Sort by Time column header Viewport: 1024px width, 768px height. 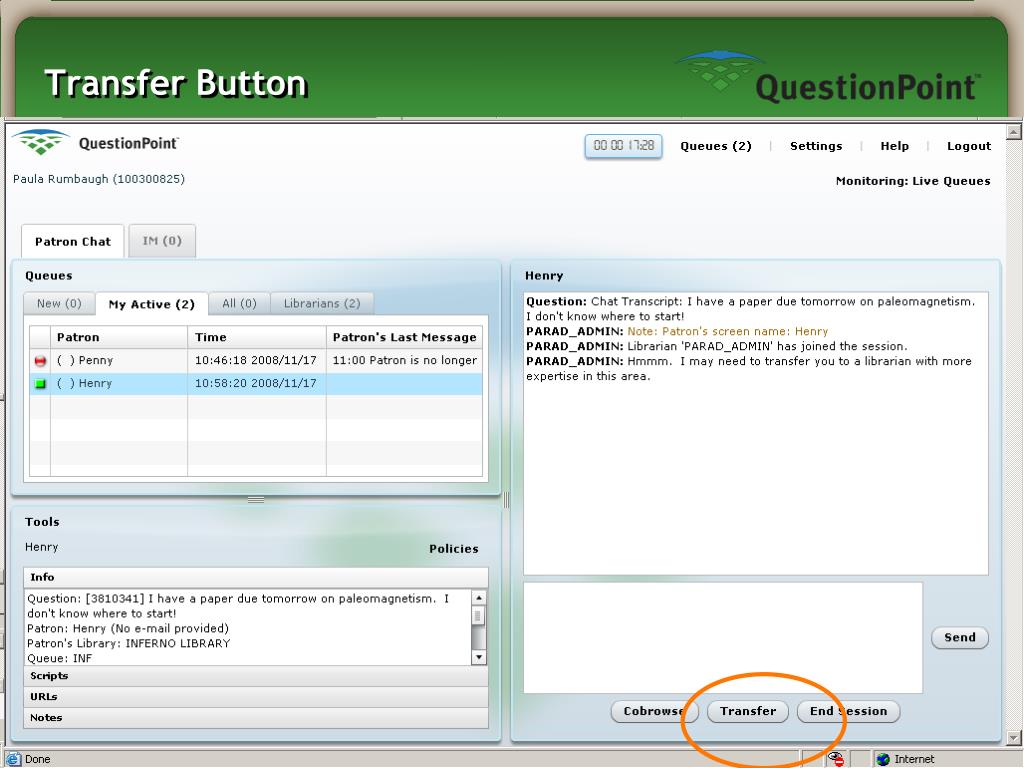pyautogui.click(x=257, y=337)
